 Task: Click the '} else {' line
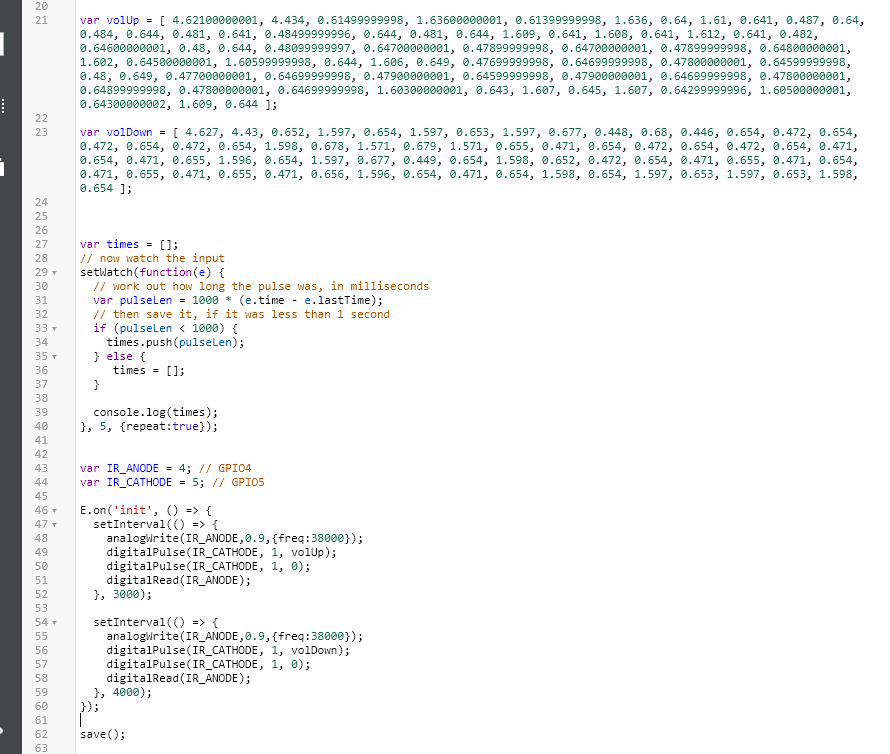pyautogui.click(x=119, y=357)
